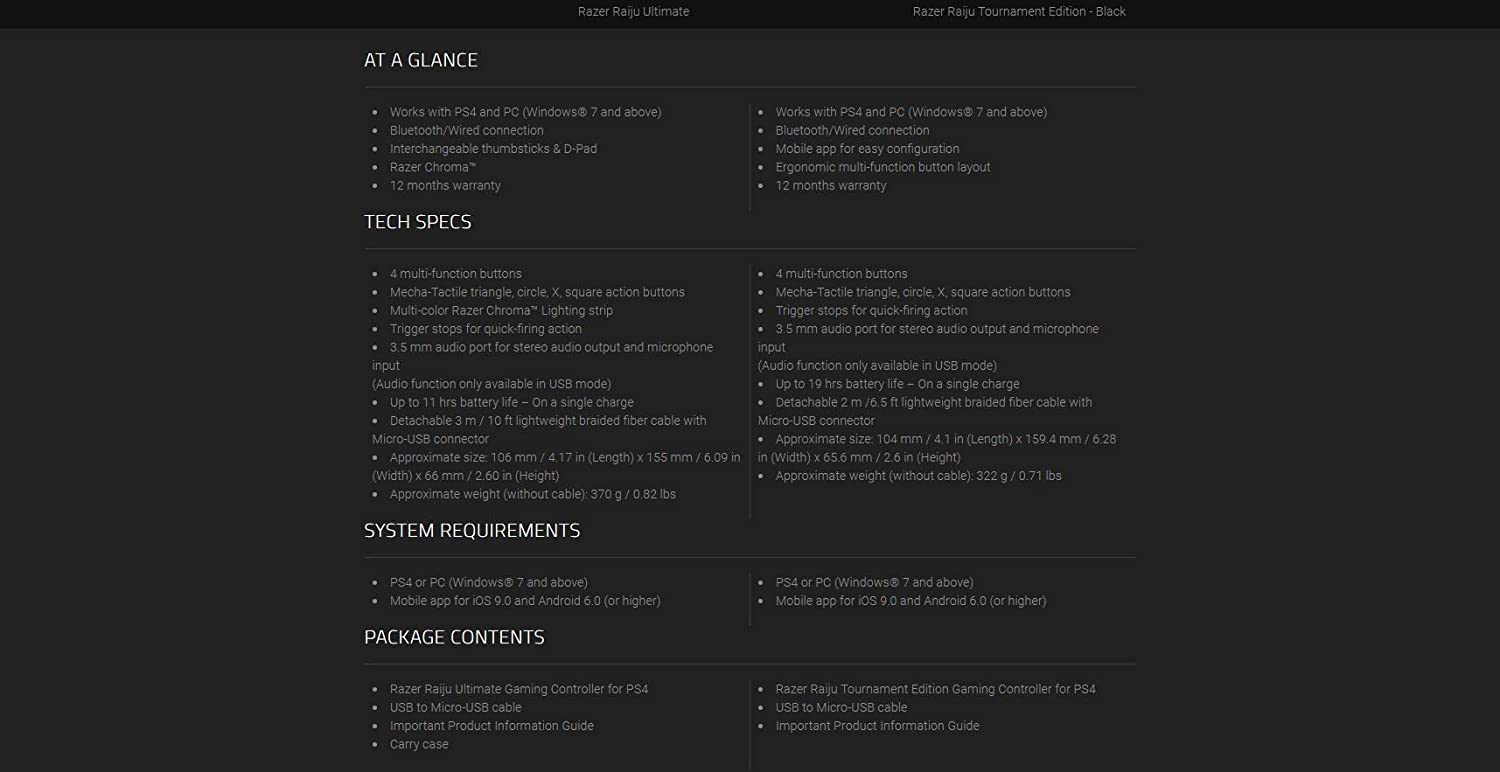Viewport: 1500px width, 772px height.
Task: Click the approximate weight 322 g spec
Action: (918, 476)
